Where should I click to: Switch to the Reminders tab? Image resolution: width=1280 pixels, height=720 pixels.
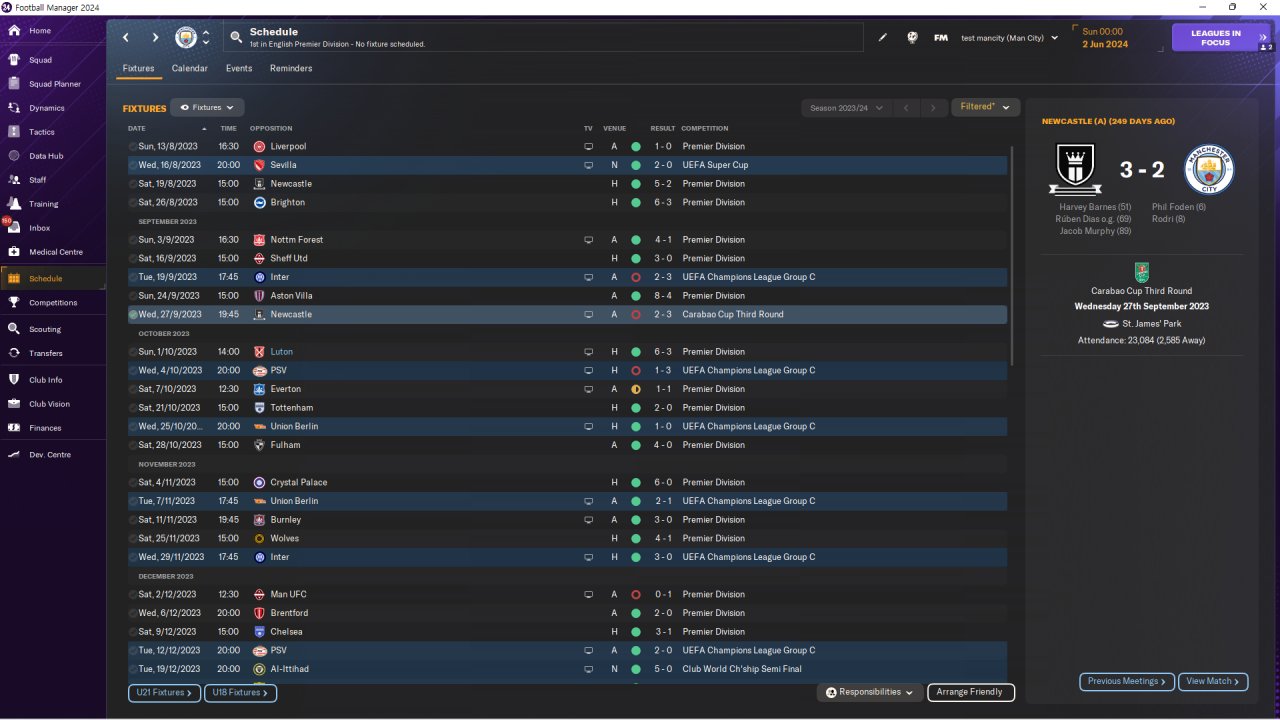tap(291, 69)
